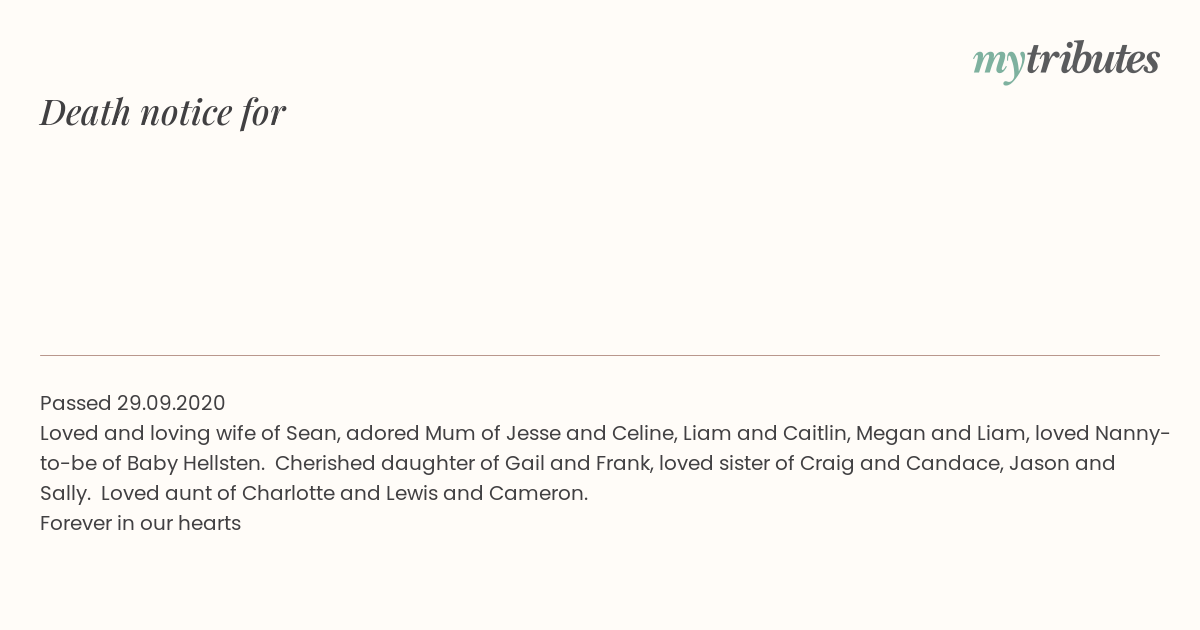The image size is (1200, 630).
Task: Click the text 'Lewis and Cameron'
Action: 487,493
